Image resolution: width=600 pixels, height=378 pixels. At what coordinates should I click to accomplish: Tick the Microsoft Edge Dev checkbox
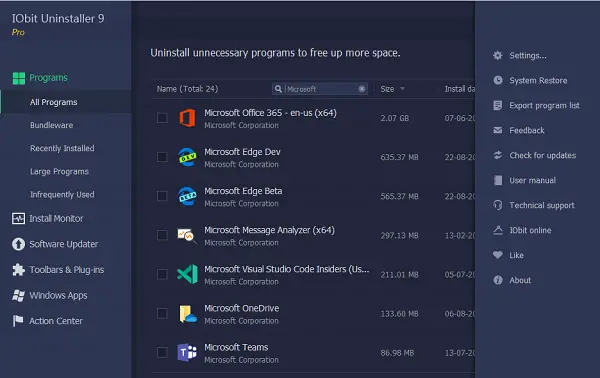point(162,157)
